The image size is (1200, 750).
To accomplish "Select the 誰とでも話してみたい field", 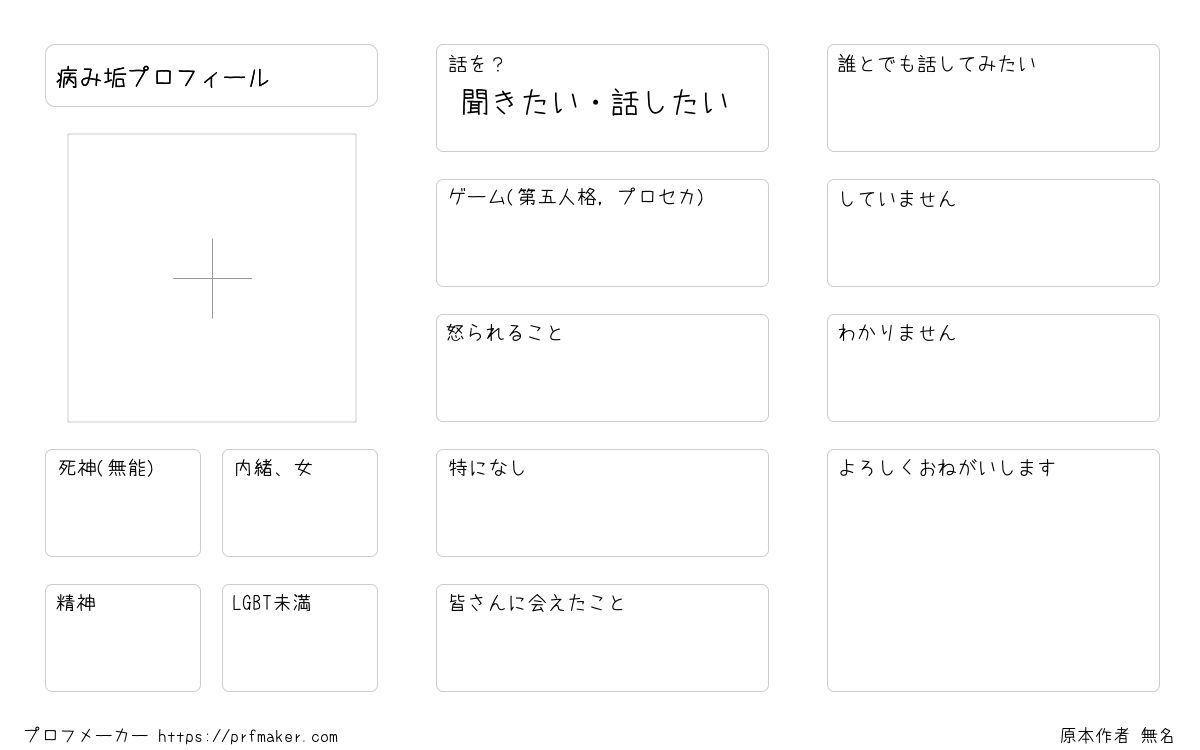I will pyautogui.click(x=993, y=98).
